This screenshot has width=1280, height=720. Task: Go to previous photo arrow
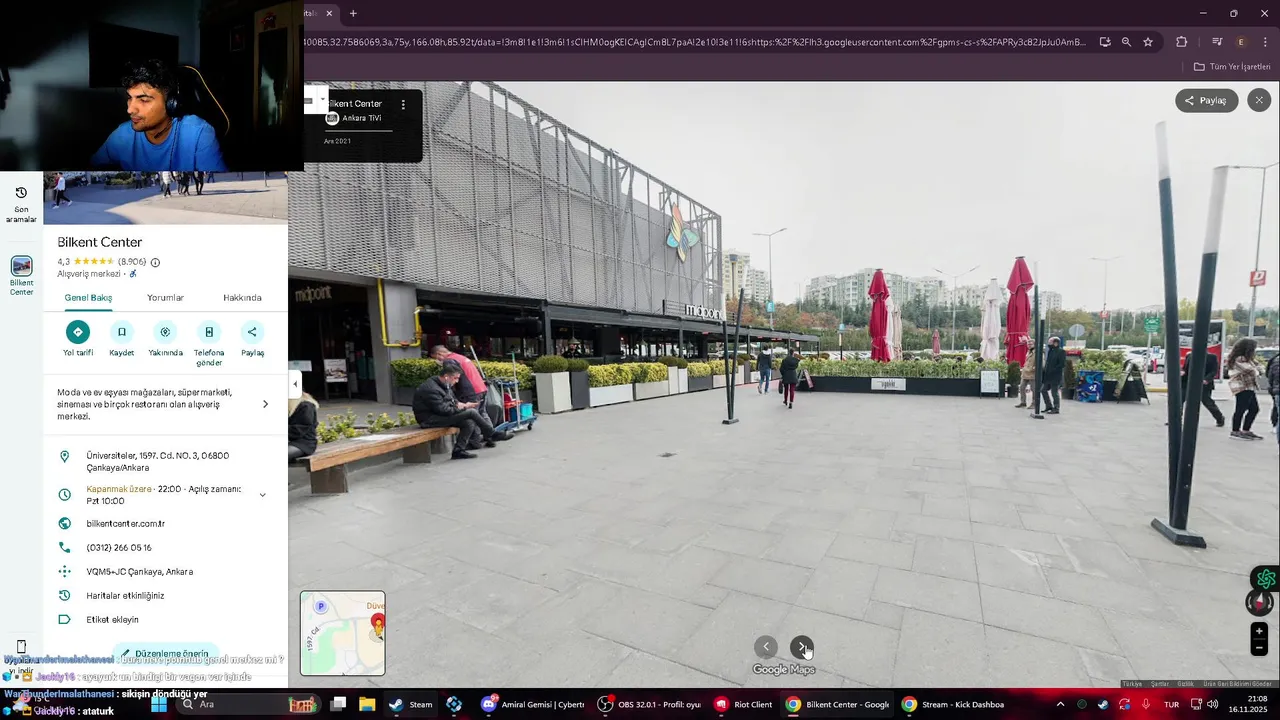[x=766, y=647]
